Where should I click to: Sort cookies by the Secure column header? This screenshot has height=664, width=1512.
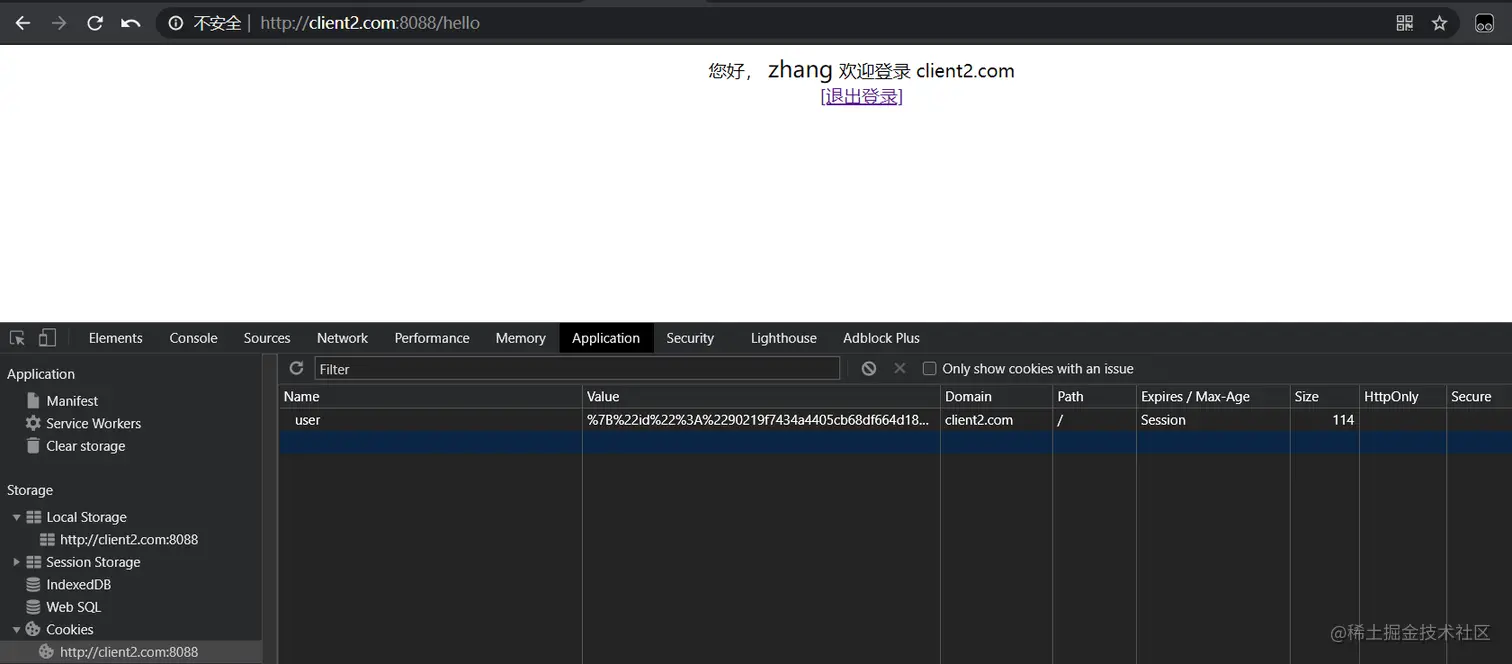coord(1479,396)
